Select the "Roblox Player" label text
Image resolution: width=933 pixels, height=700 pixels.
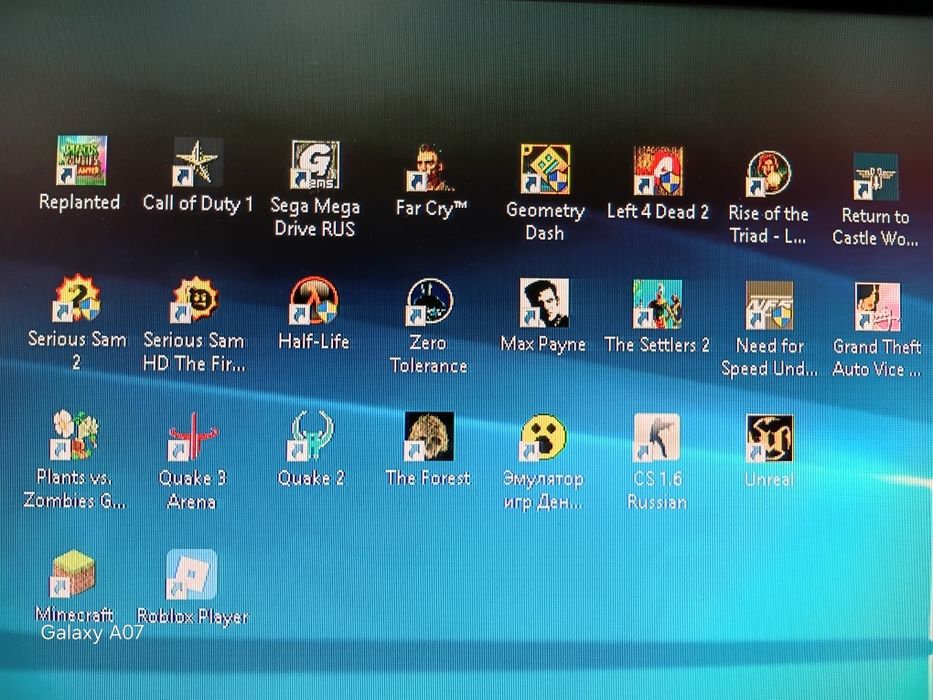[193, 616]
